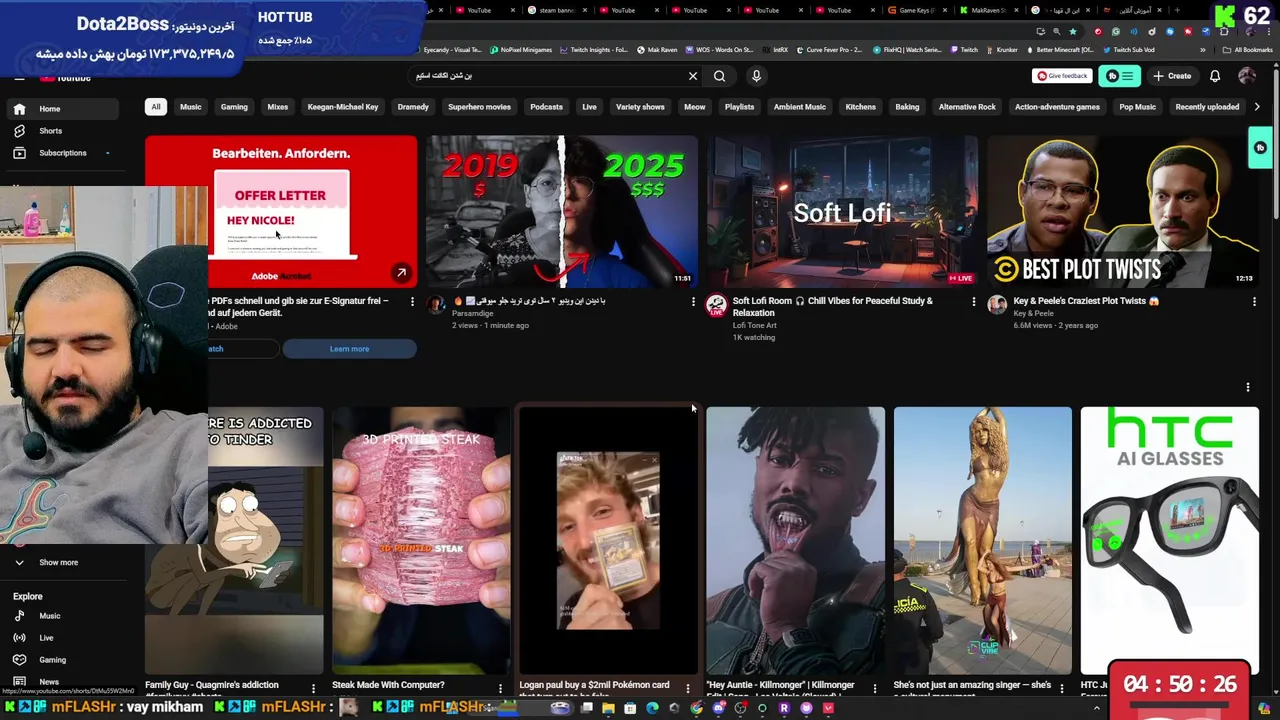Click the Key & Peele channel name
This screenshot has height=720, width=1280.
1033,314
